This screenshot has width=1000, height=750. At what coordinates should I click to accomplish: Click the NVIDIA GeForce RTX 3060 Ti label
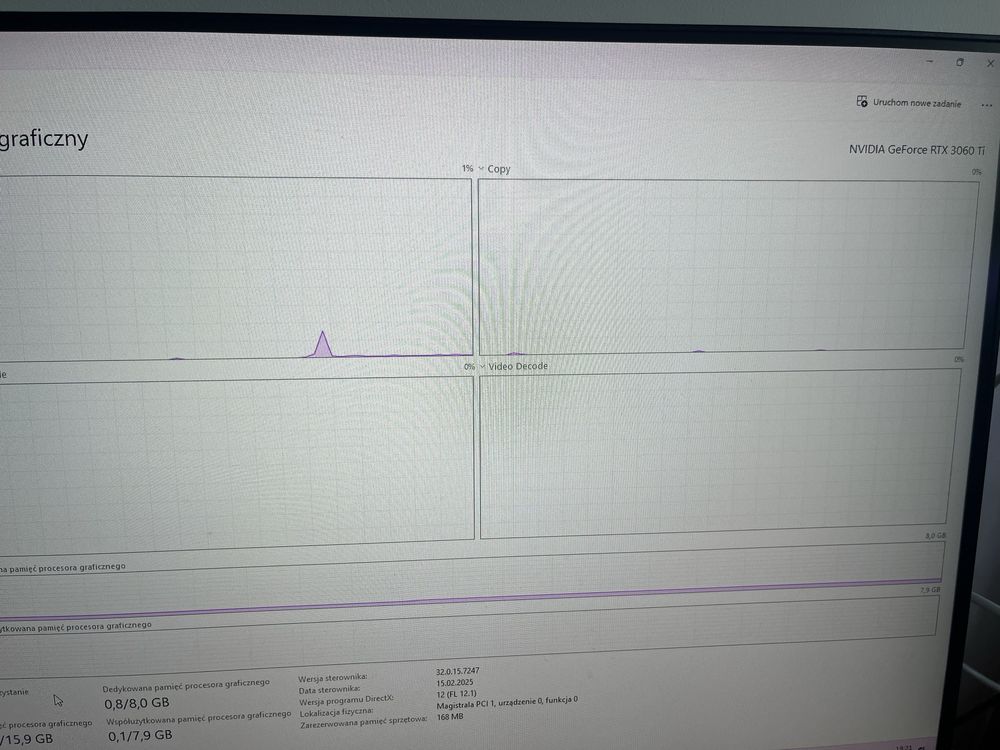click(x=916, y=150)
